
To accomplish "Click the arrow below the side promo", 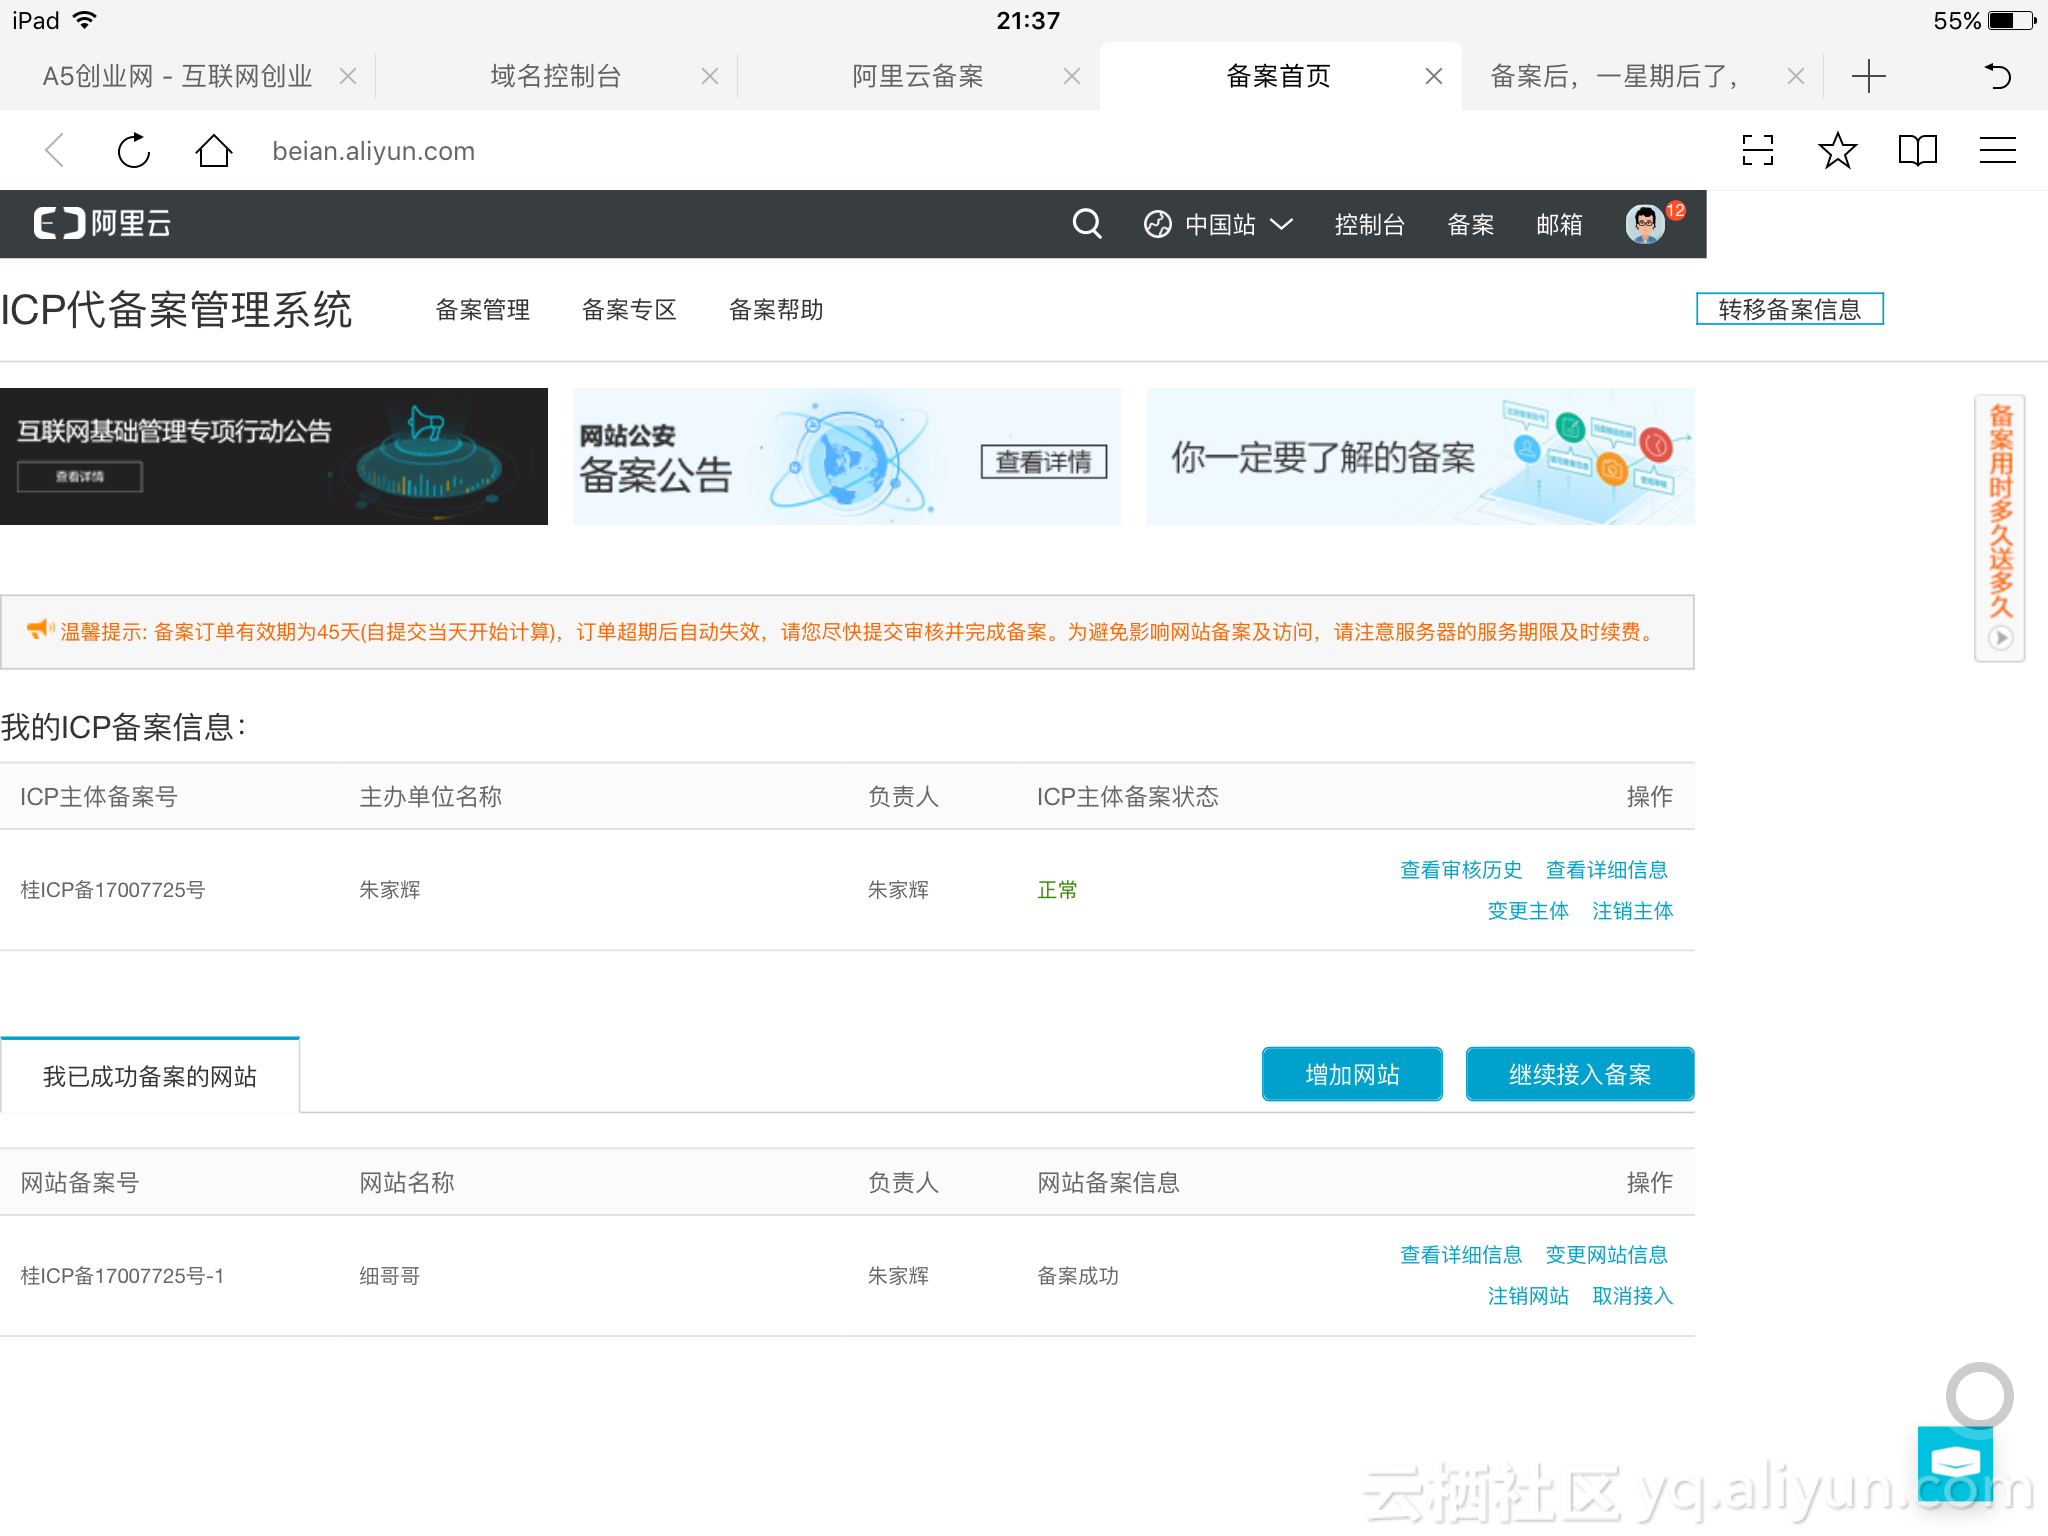I will pyautogui.click(x=2000, y=638).
